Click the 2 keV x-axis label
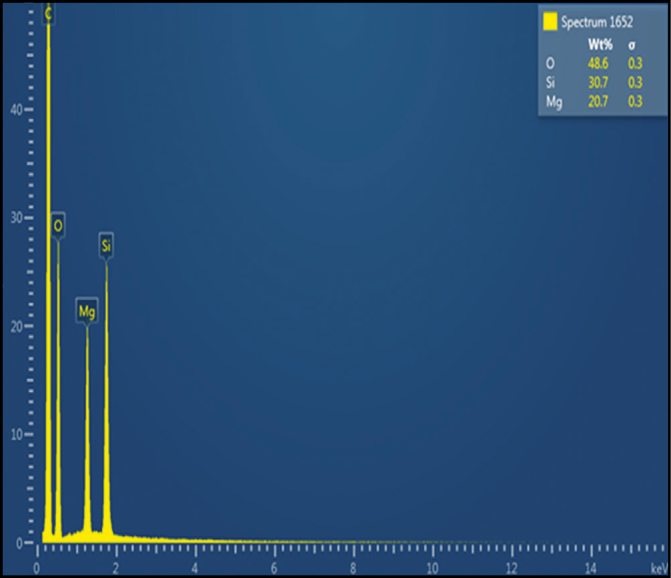Viewport: 671px width, 578px height. pyautogui.click(x=116, y=568)
